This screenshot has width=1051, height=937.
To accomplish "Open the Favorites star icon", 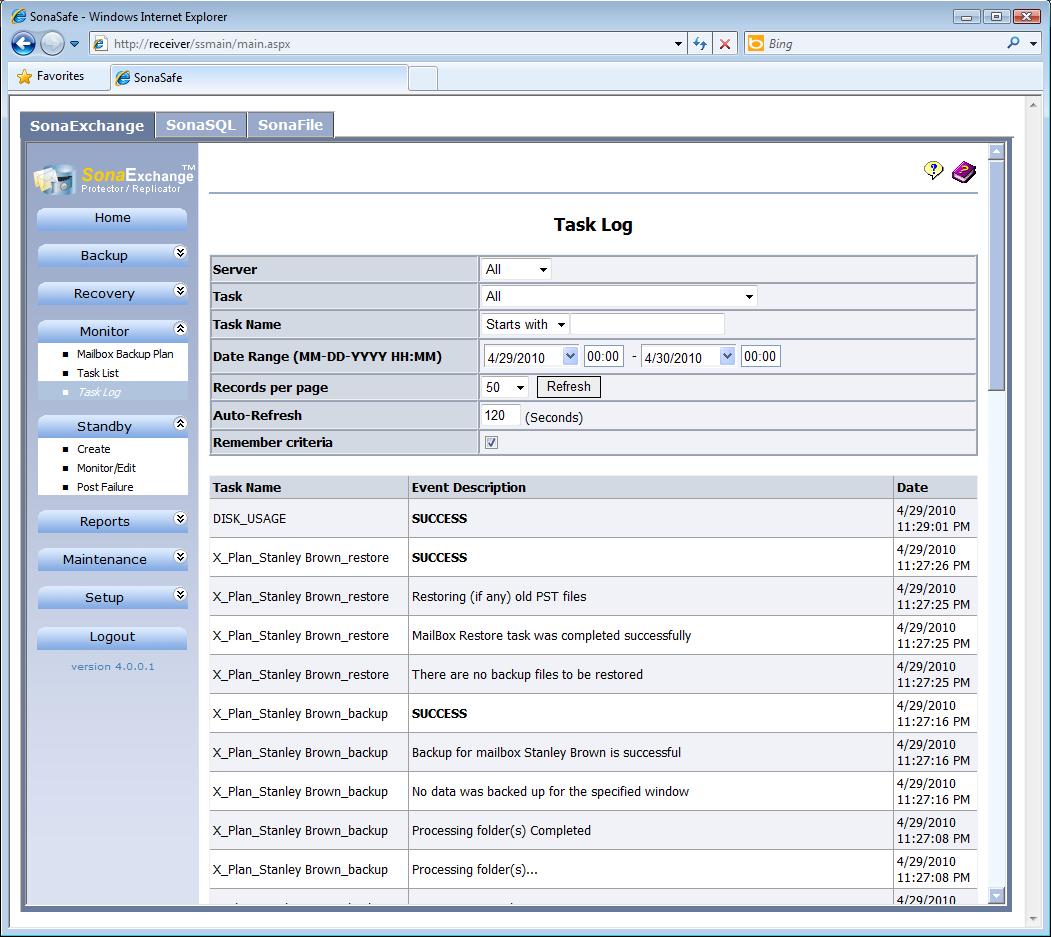I will pos(25,77).
